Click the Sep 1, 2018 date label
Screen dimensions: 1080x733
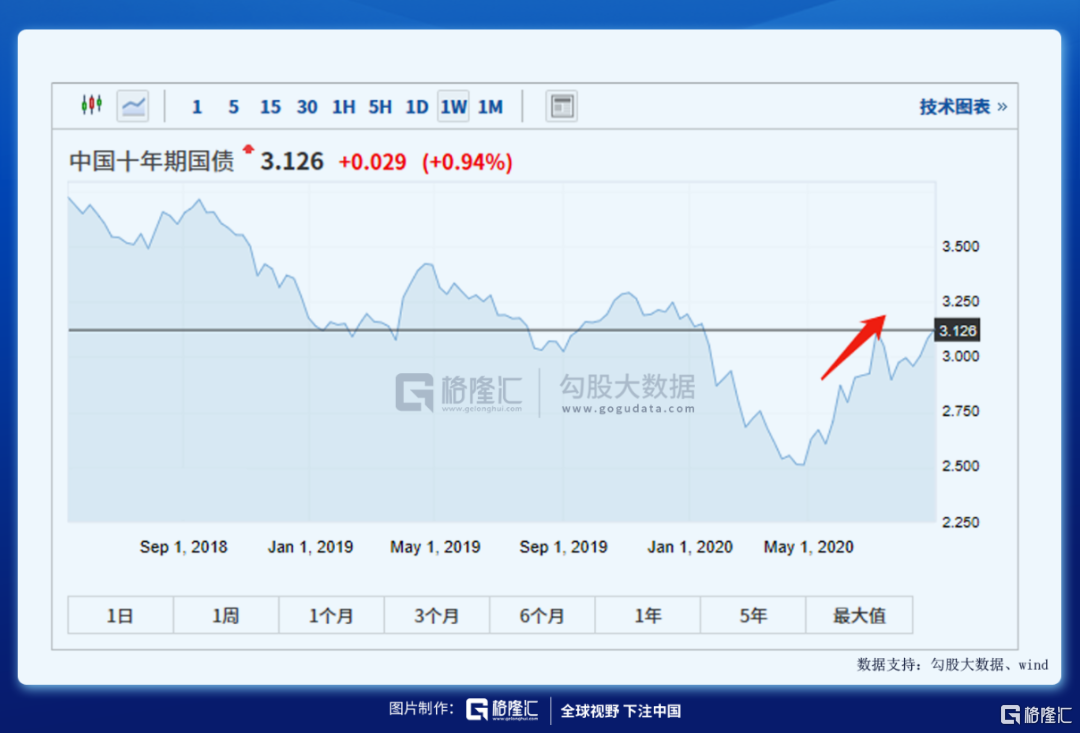point(183,547)
